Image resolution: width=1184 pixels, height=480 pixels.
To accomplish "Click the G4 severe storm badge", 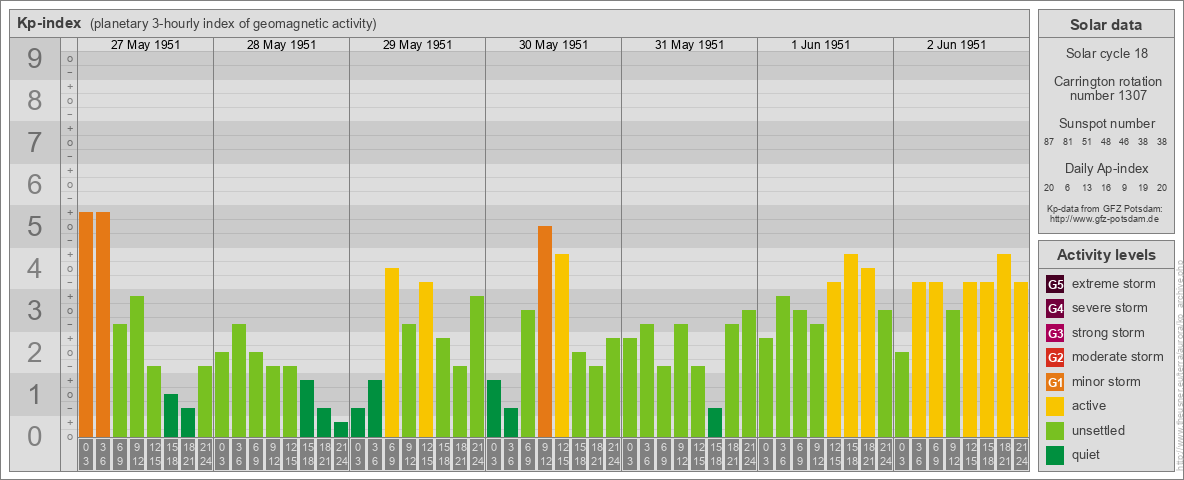I will tap(1055, 308).
